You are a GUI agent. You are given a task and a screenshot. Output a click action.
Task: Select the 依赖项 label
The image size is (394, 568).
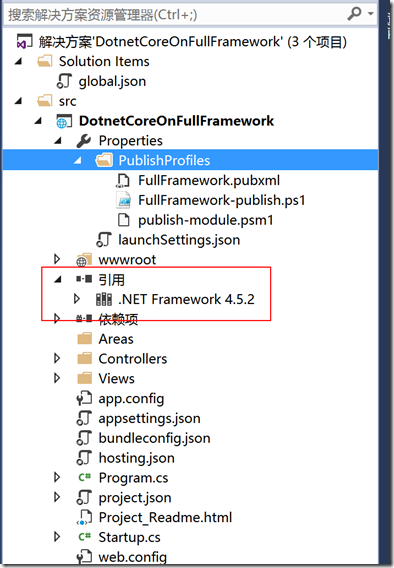118,319
